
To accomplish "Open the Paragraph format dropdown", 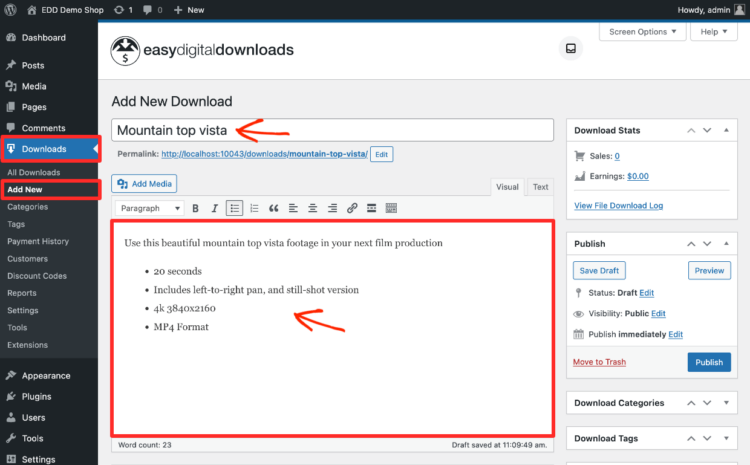I will (150, 208).
